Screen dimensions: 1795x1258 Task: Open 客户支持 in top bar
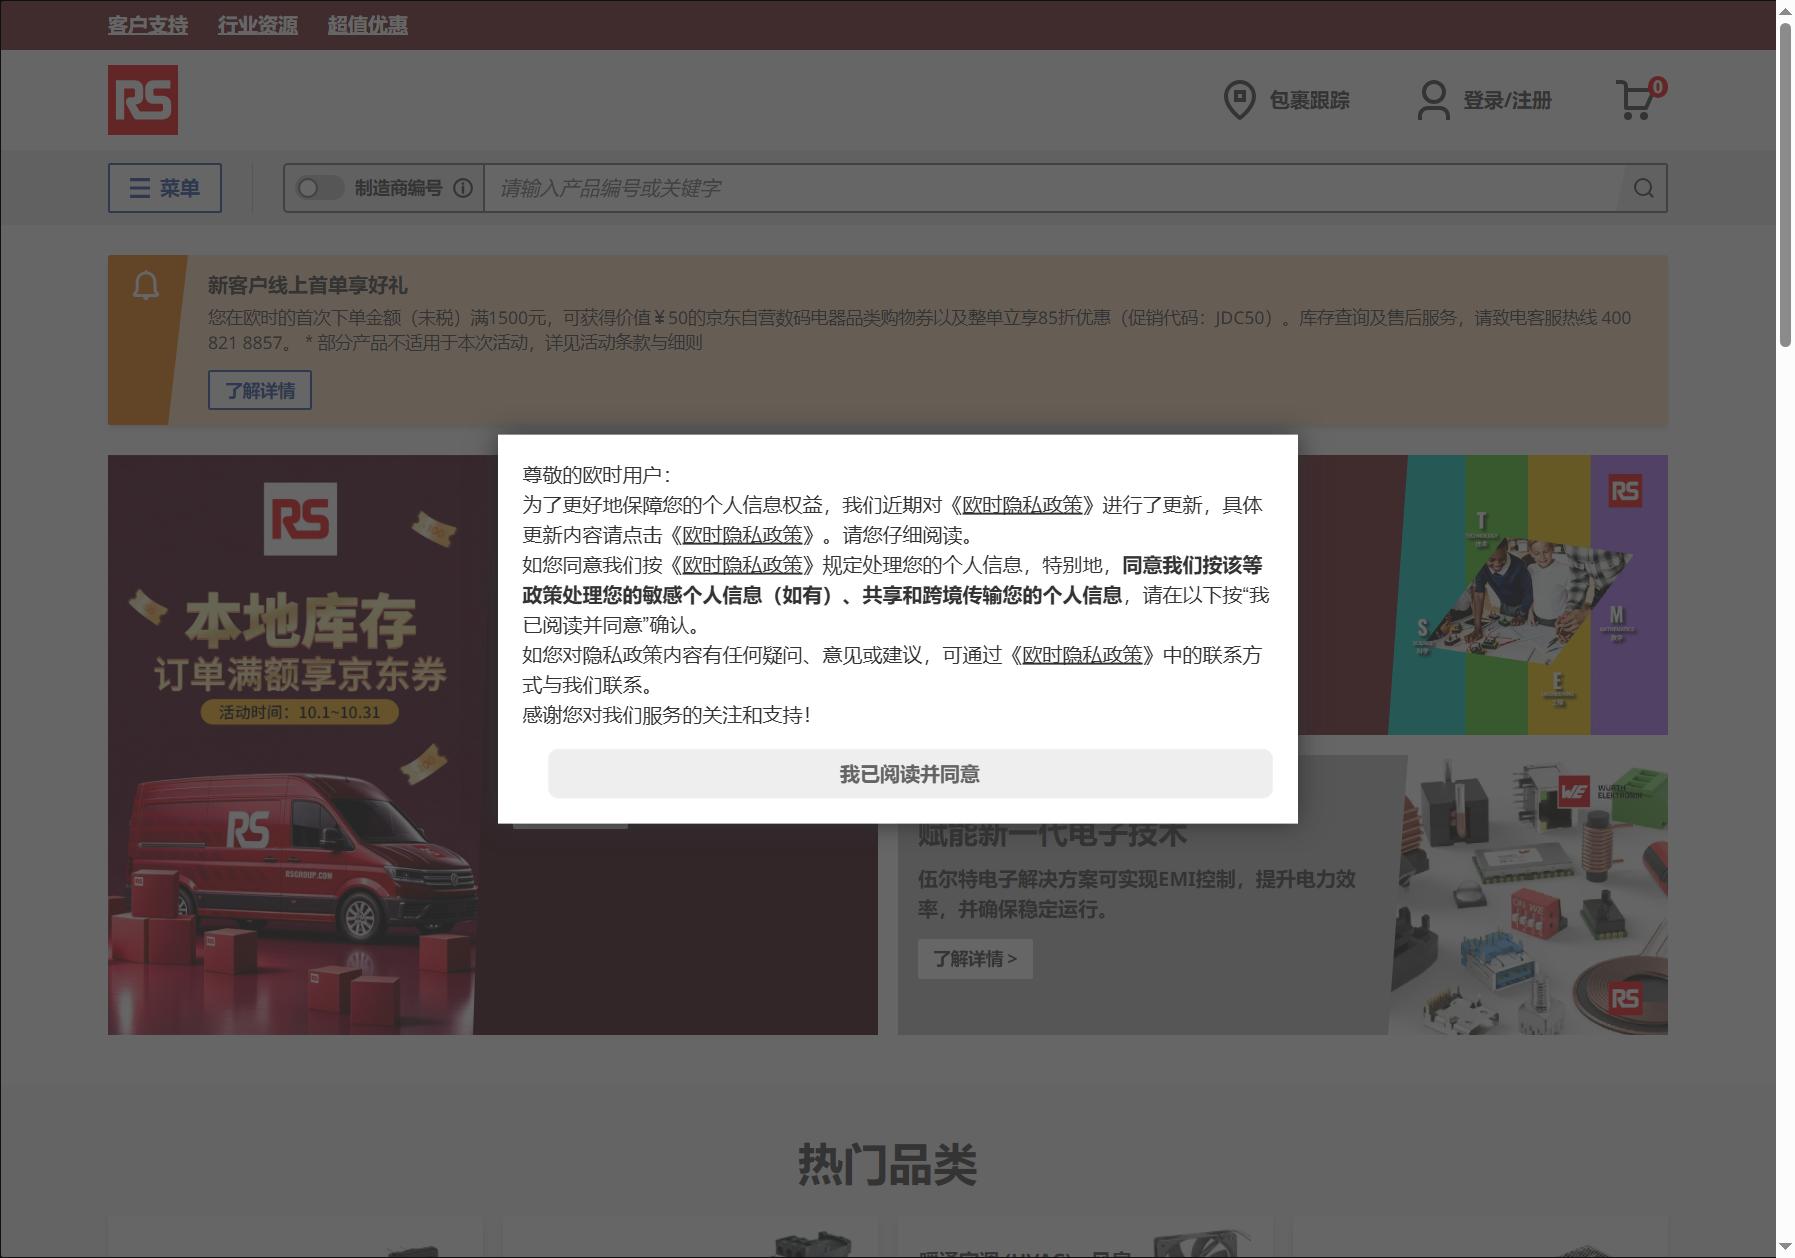(x=148, y=25)
